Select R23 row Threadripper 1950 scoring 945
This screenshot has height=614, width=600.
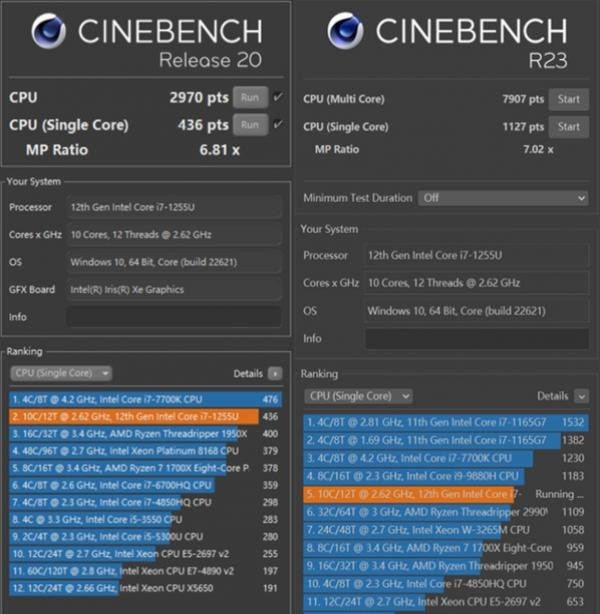coord(446,566)
